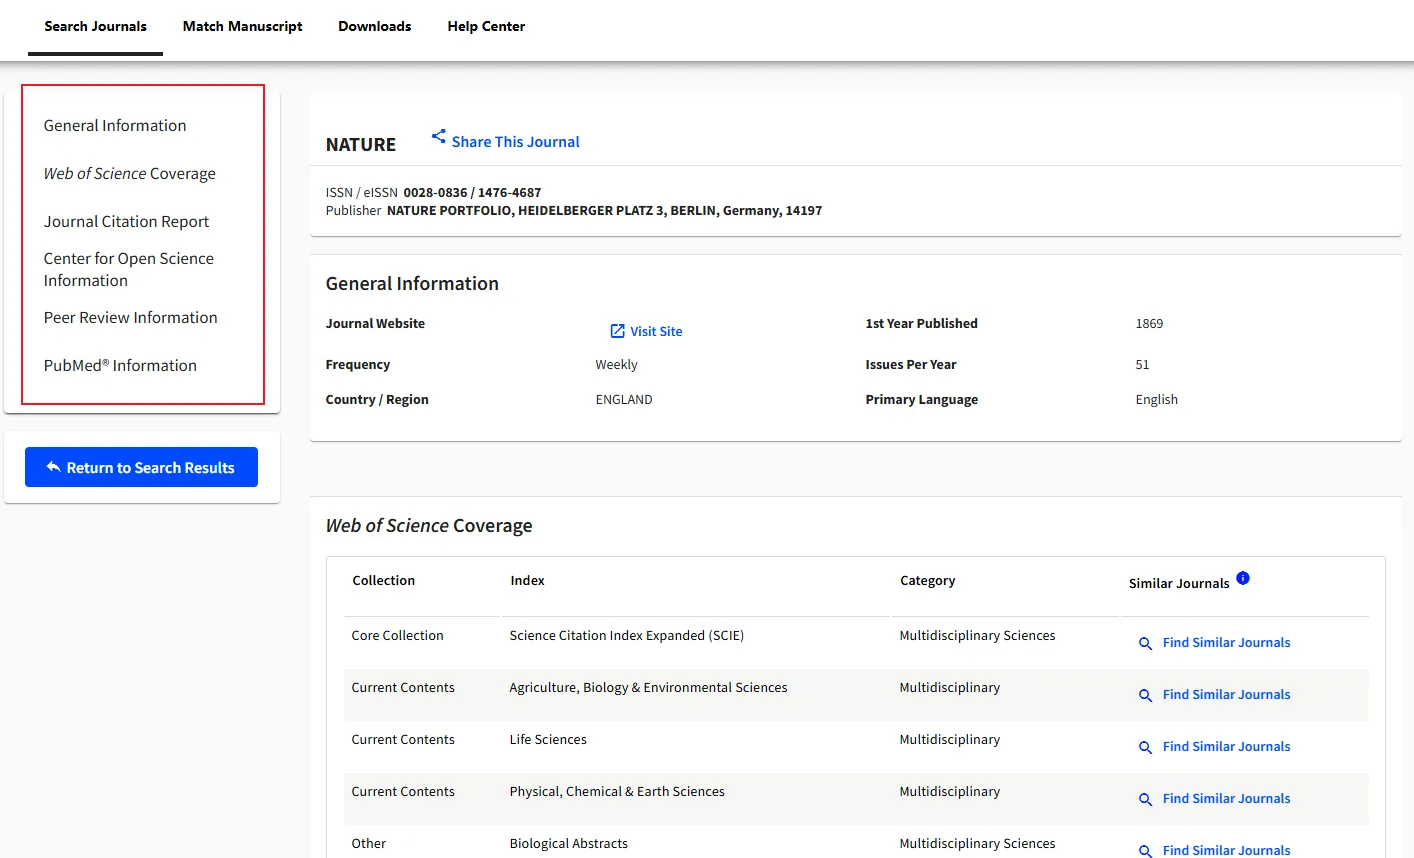Click the first year published value 1869

click(1149, 324)
